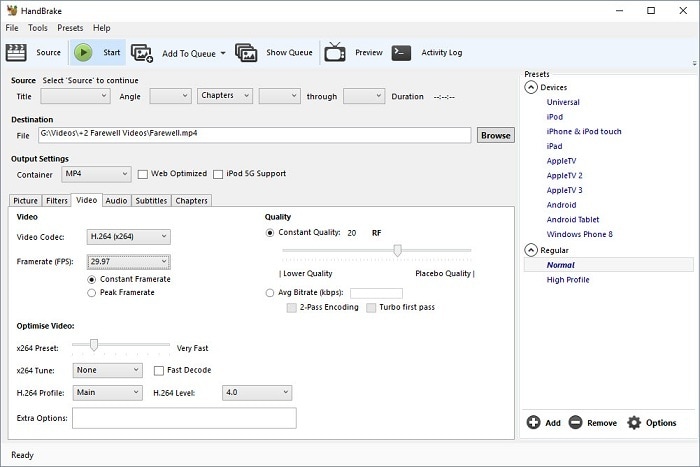Toggle the 2-Pass Encoding checkbox

292,308
